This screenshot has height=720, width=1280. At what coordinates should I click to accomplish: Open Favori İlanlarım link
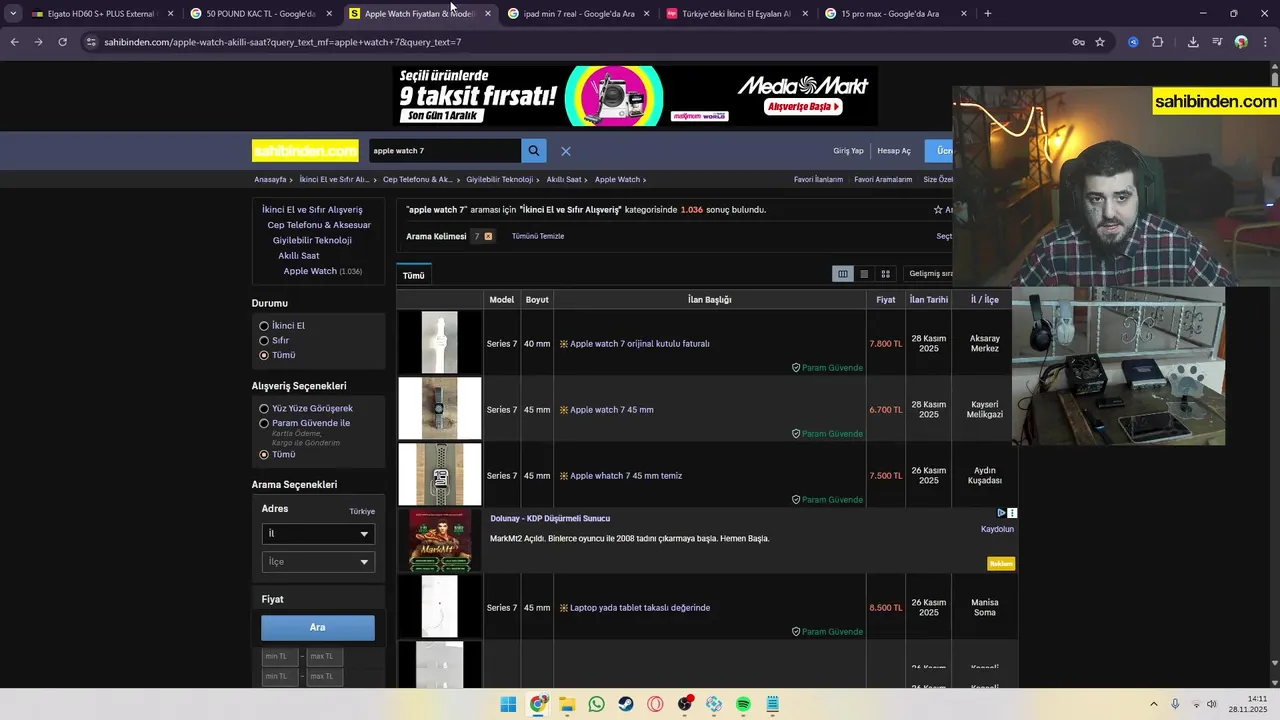click(818, 180)
